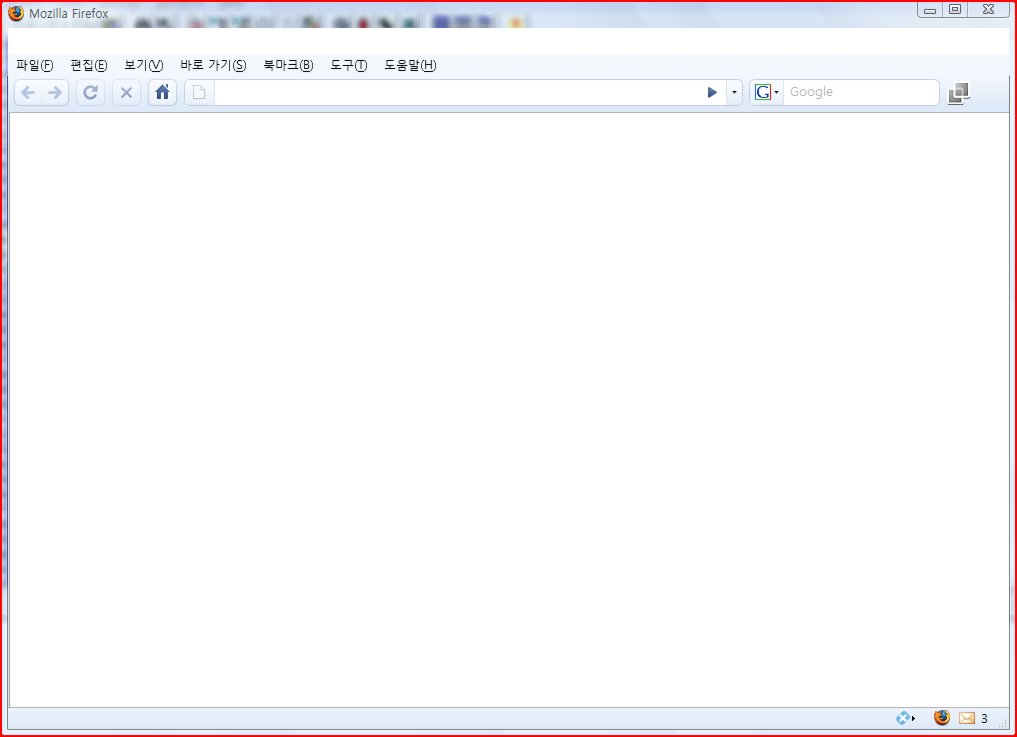Go to the Home page
1017x737 pixels.
click(162, 93)
